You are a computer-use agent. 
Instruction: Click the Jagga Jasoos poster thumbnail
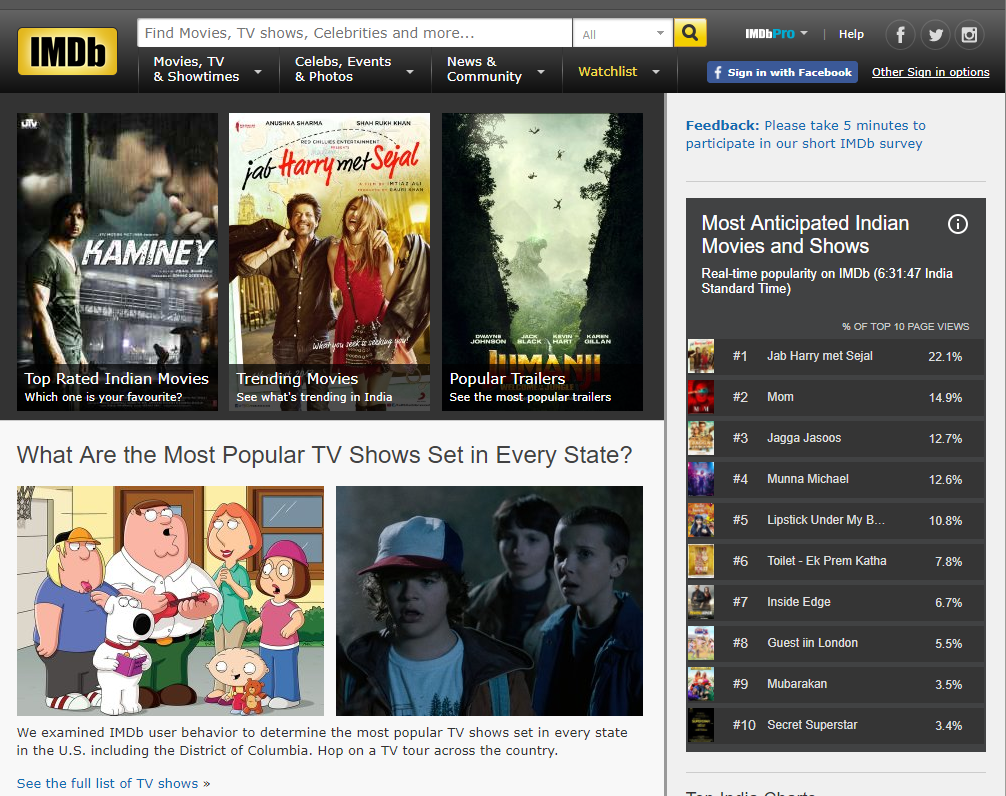(701, 438)
